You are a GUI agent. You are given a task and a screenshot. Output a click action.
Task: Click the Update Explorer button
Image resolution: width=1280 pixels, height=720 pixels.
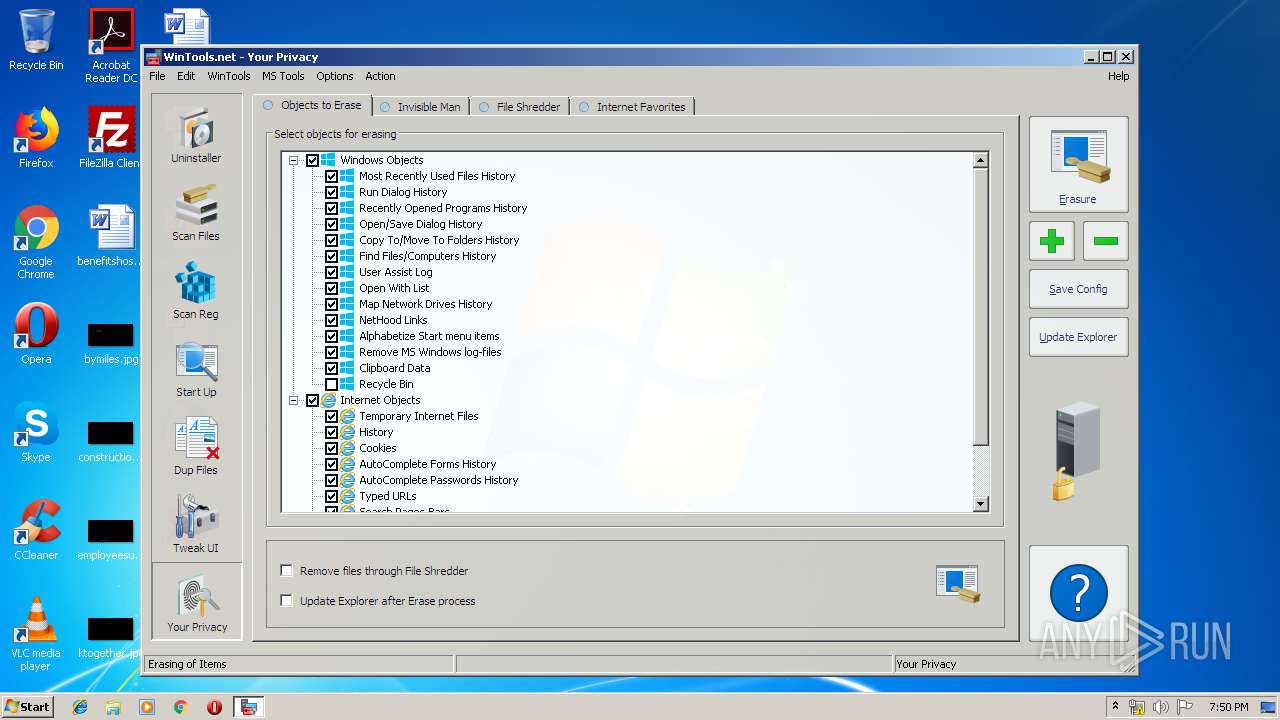[1078, 337]
